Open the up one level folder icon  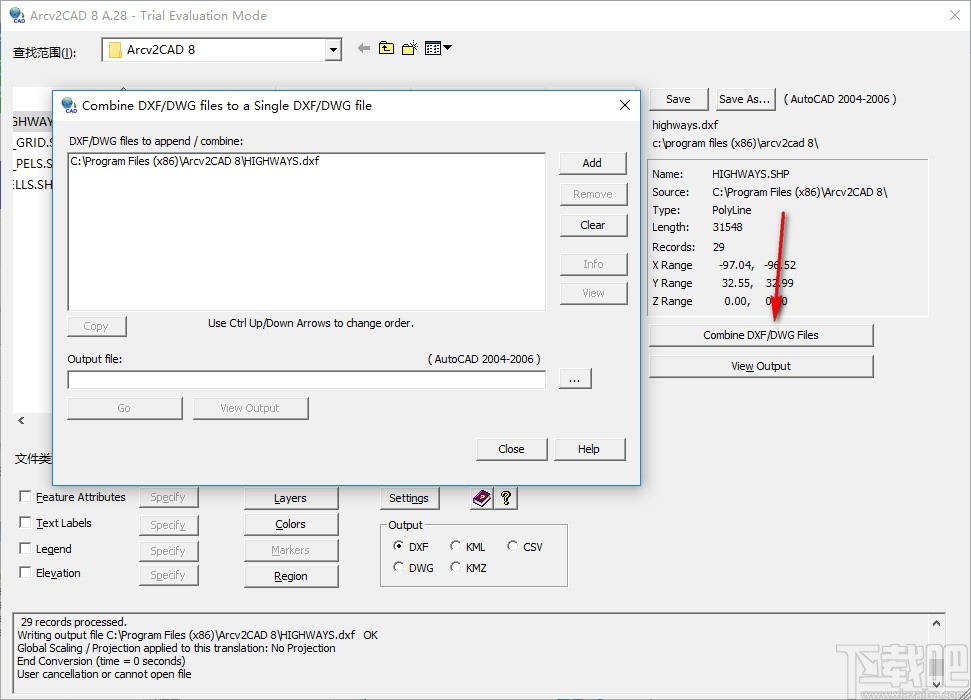click(x=386, y=48)
